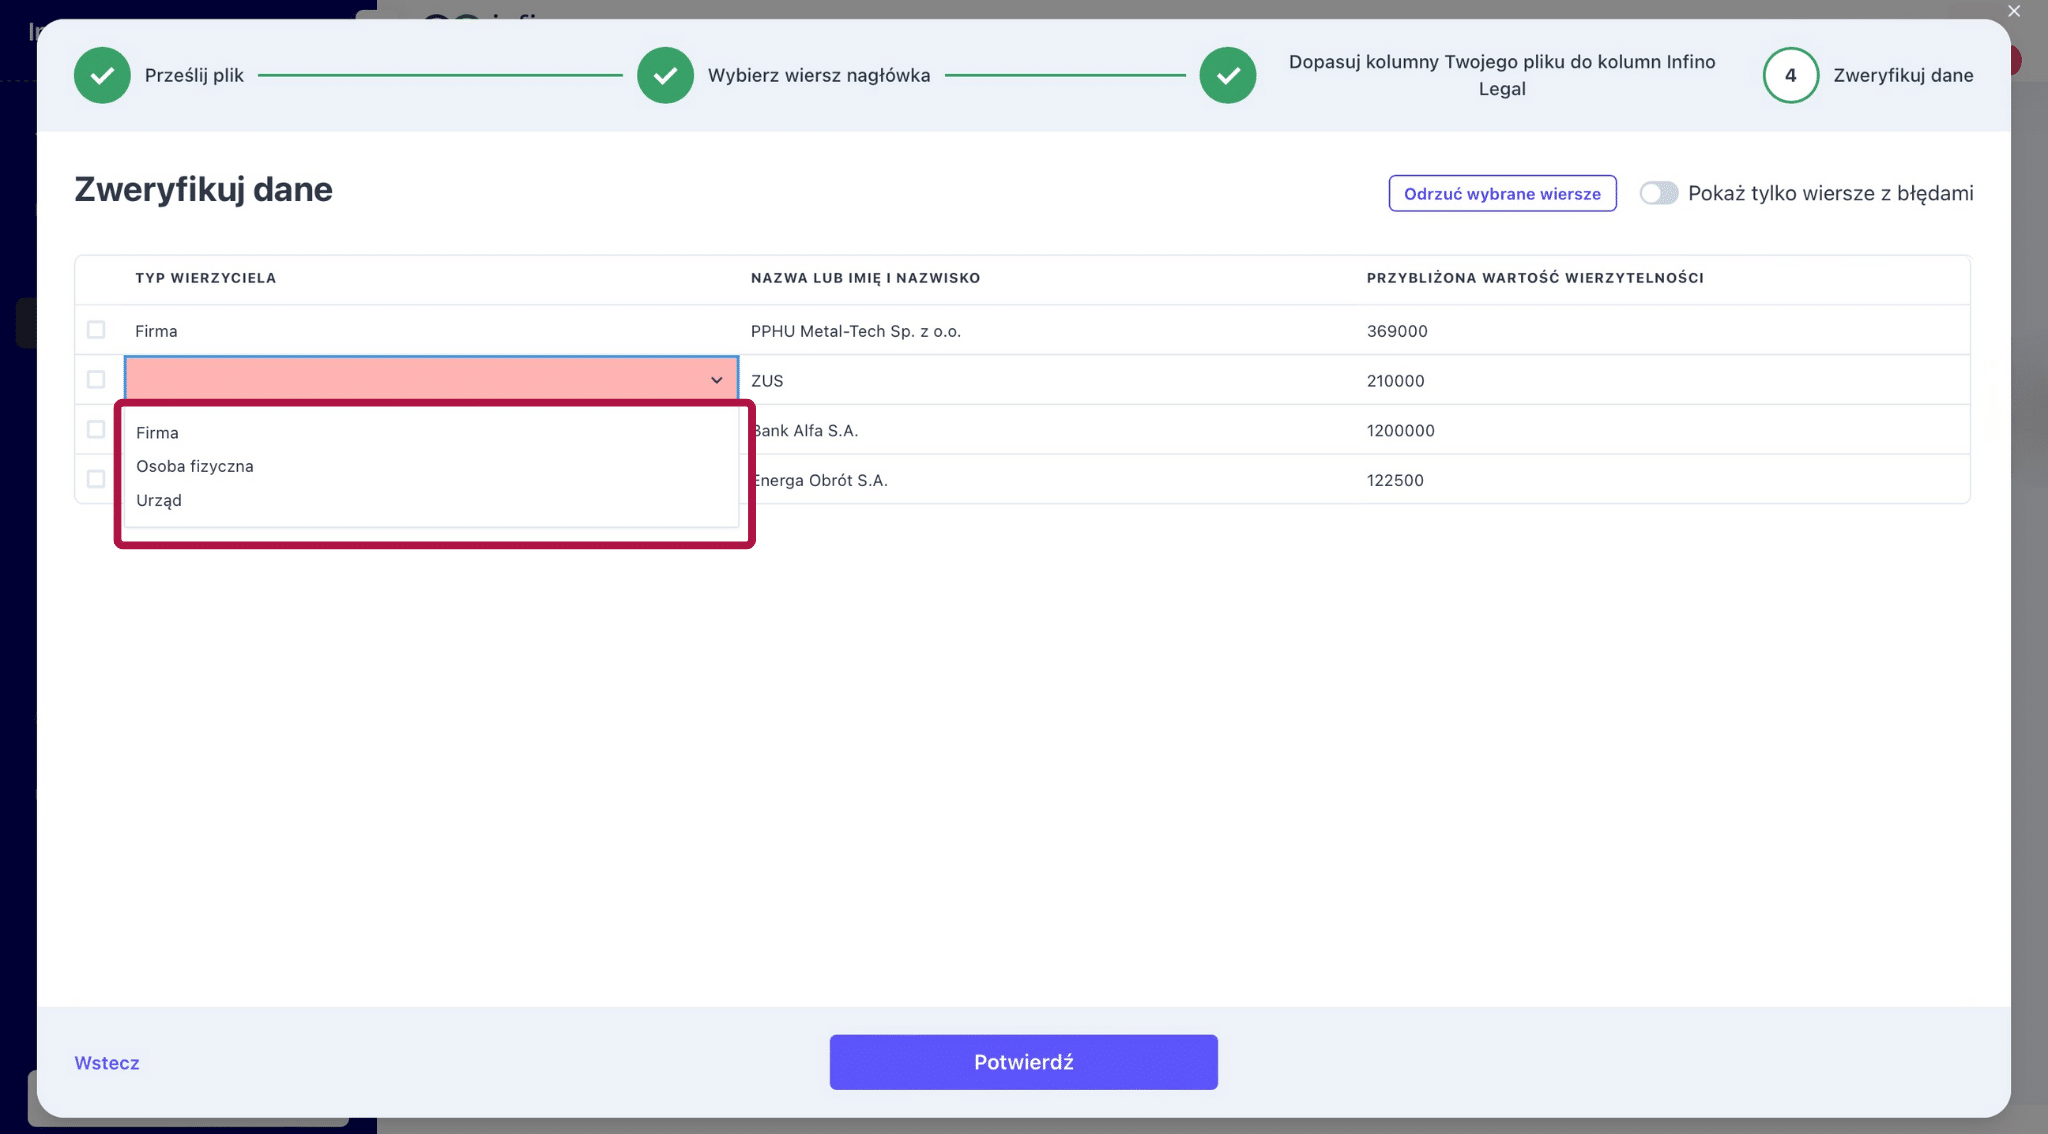Click the TYP WIERZYCIELA column header
2048x1134 pixels.
[x=205, y=278]
